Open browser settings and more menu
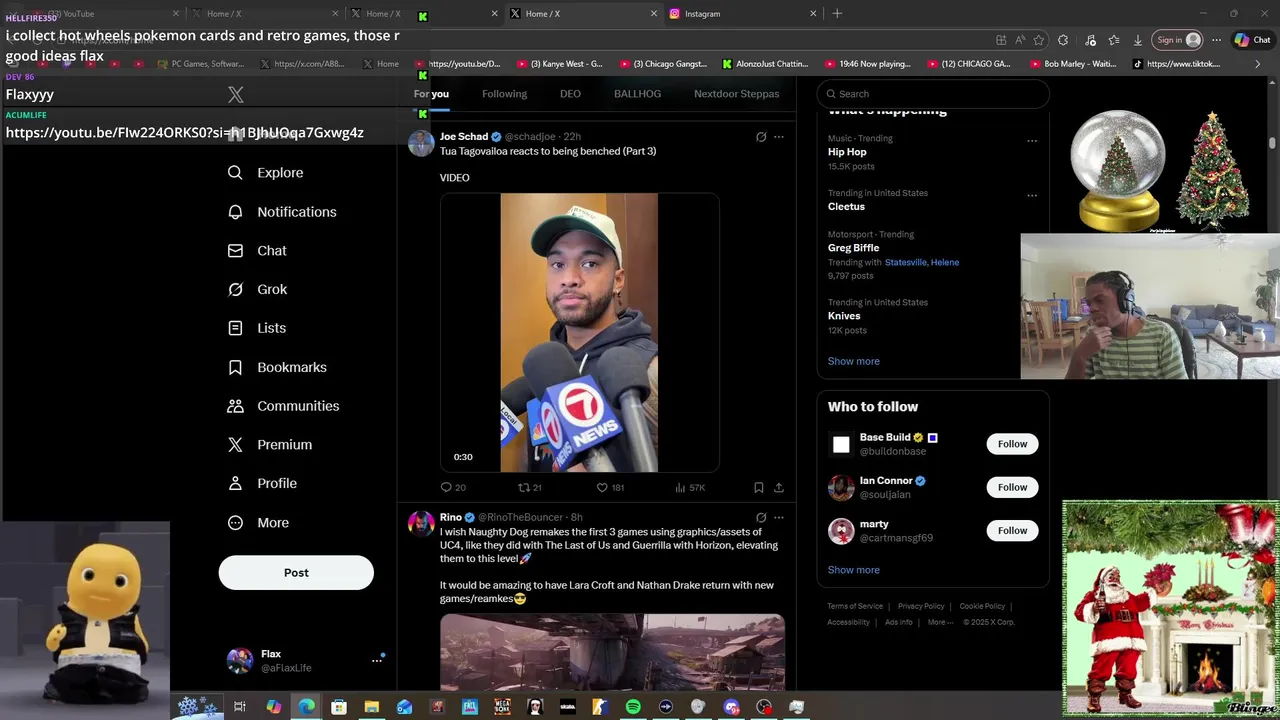1280x720 pixels. click(1216, 40)
